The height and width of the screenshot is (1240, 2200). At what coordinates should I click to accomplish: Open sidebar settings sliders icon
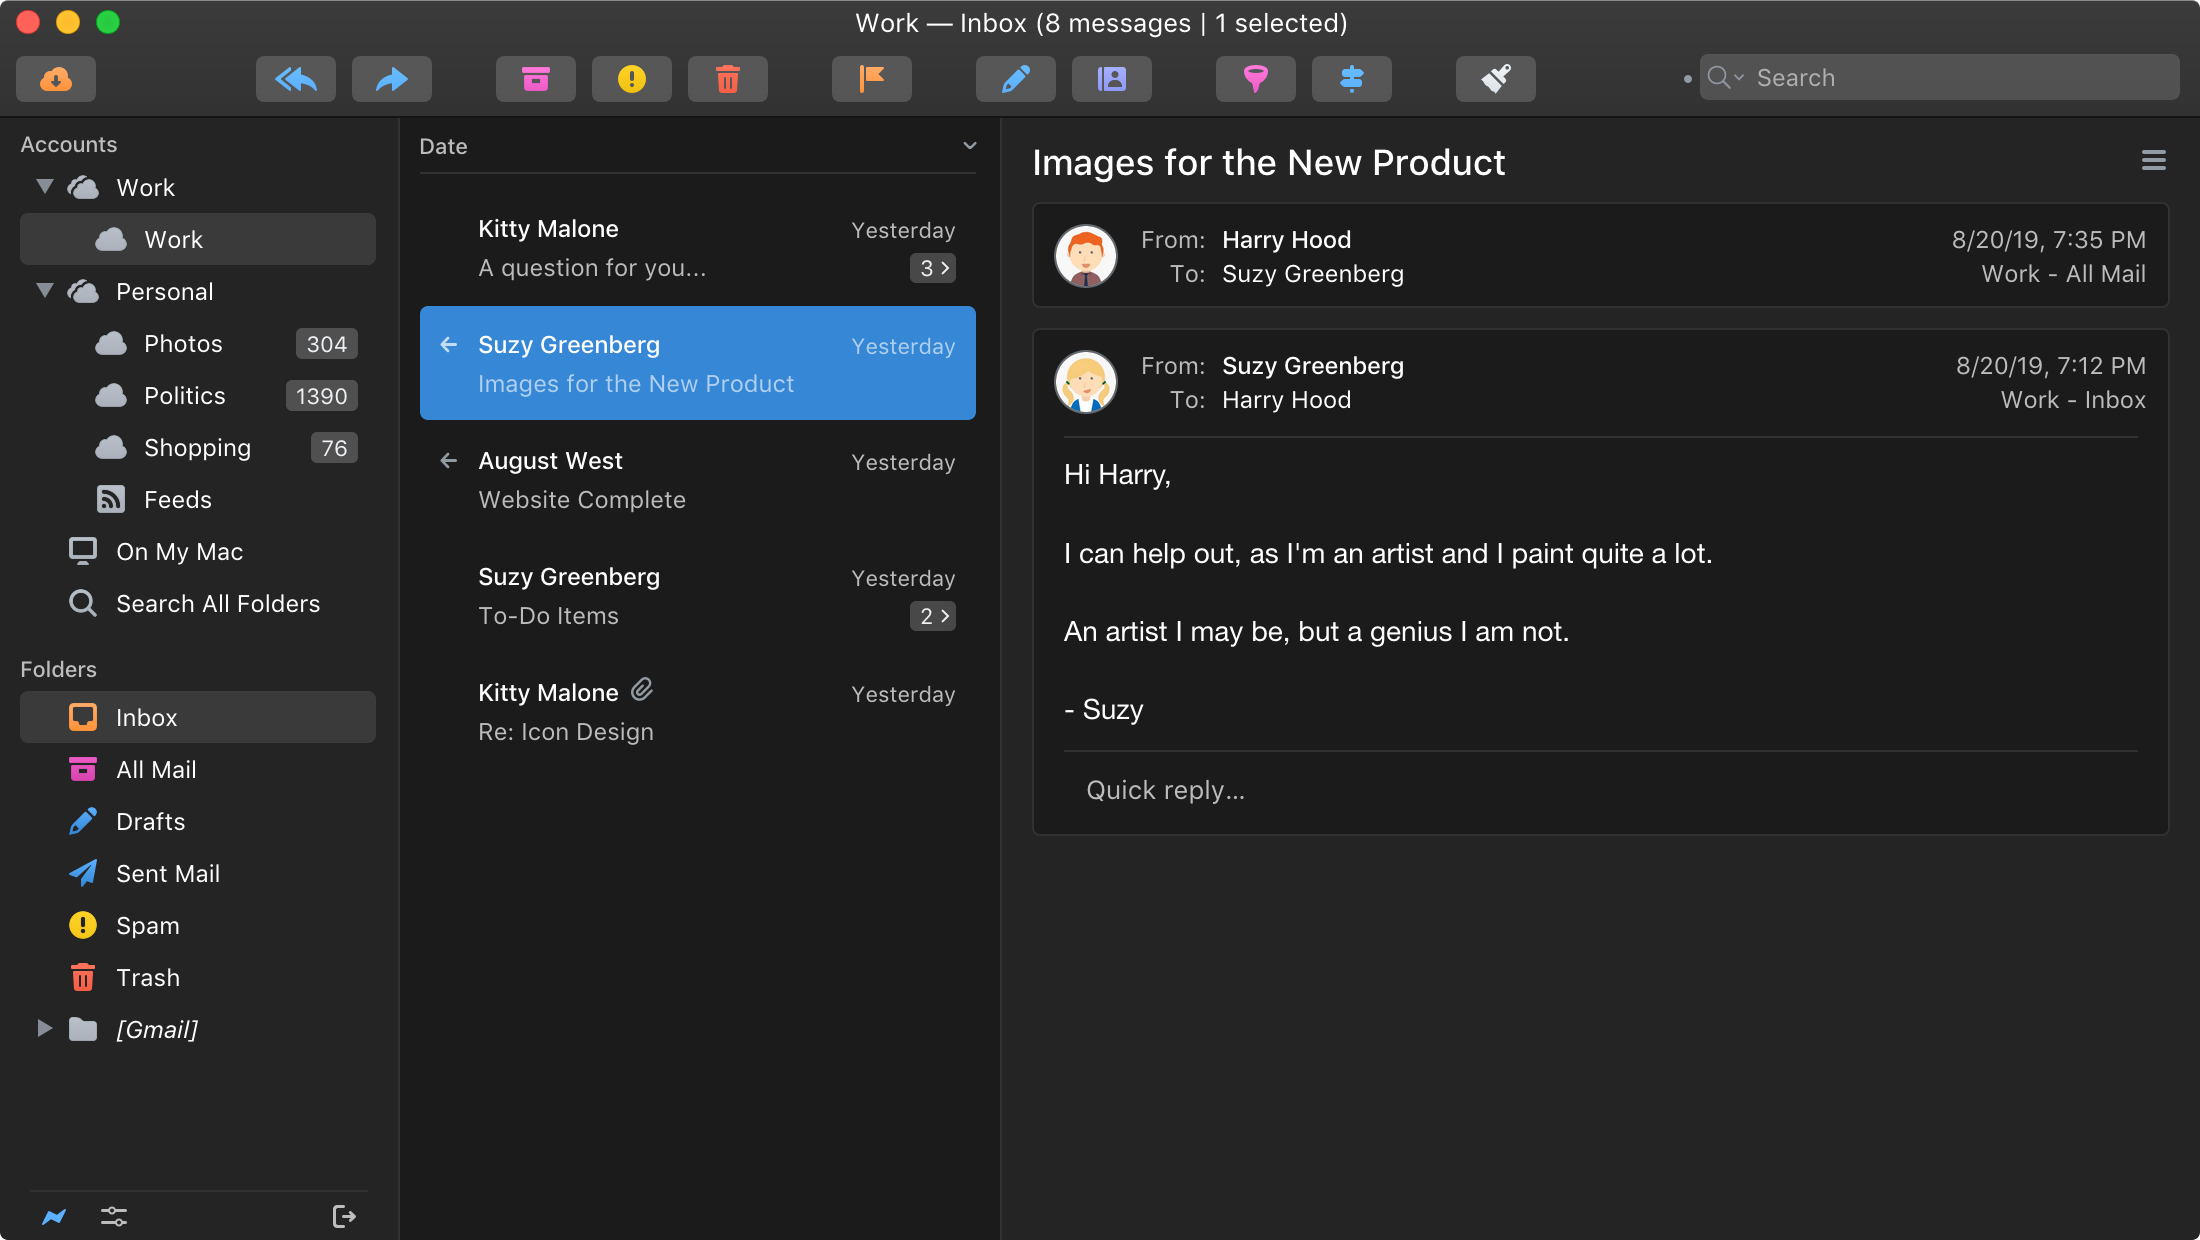114,1216
